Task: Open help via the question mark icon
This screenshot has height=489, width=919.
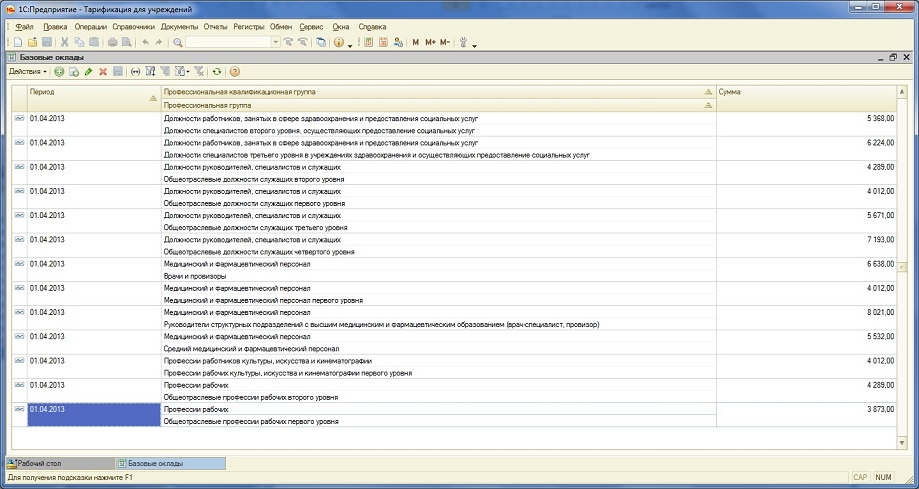Action: tap(235, 72)
